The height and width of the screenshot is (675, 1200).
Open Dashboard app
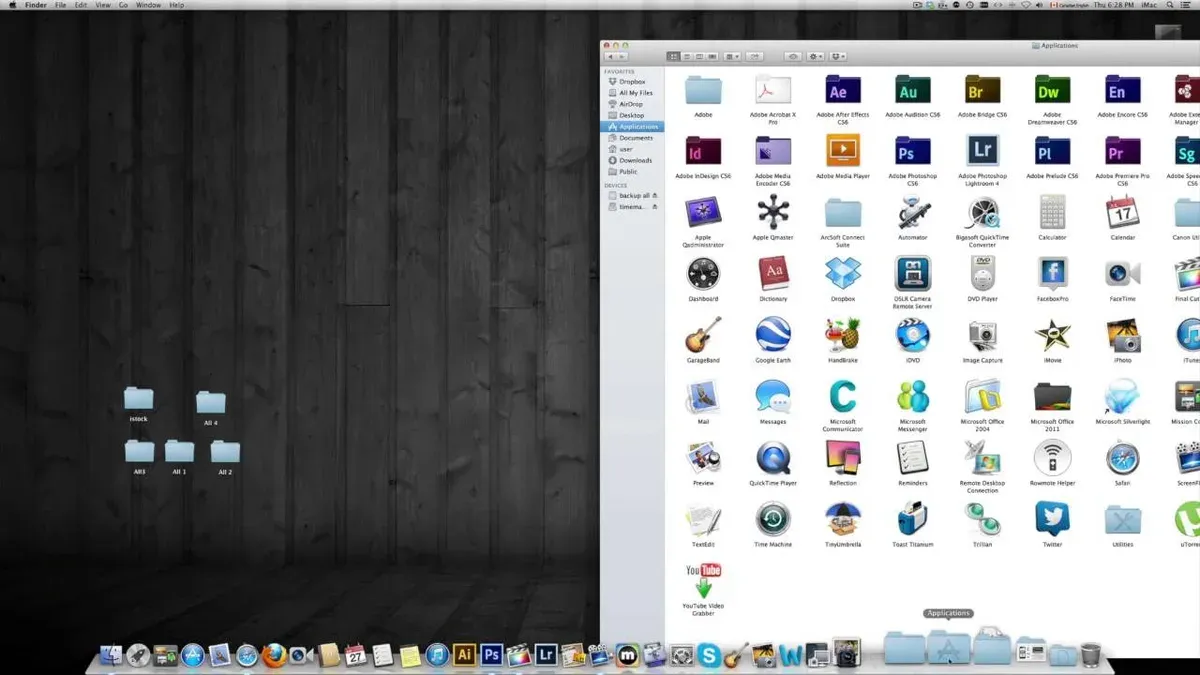point(703,274)
